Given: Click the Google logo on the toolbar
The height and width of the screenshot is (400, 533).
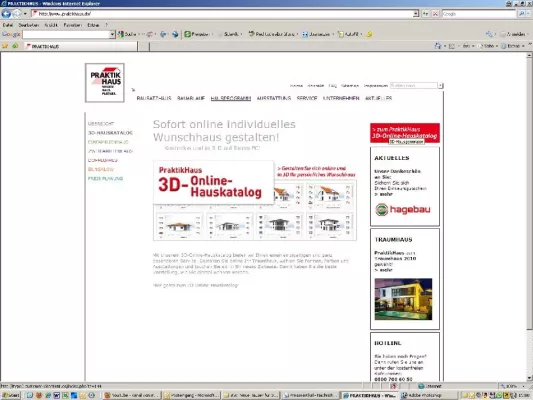Looking at the screenshot, I should pos(11,34).
